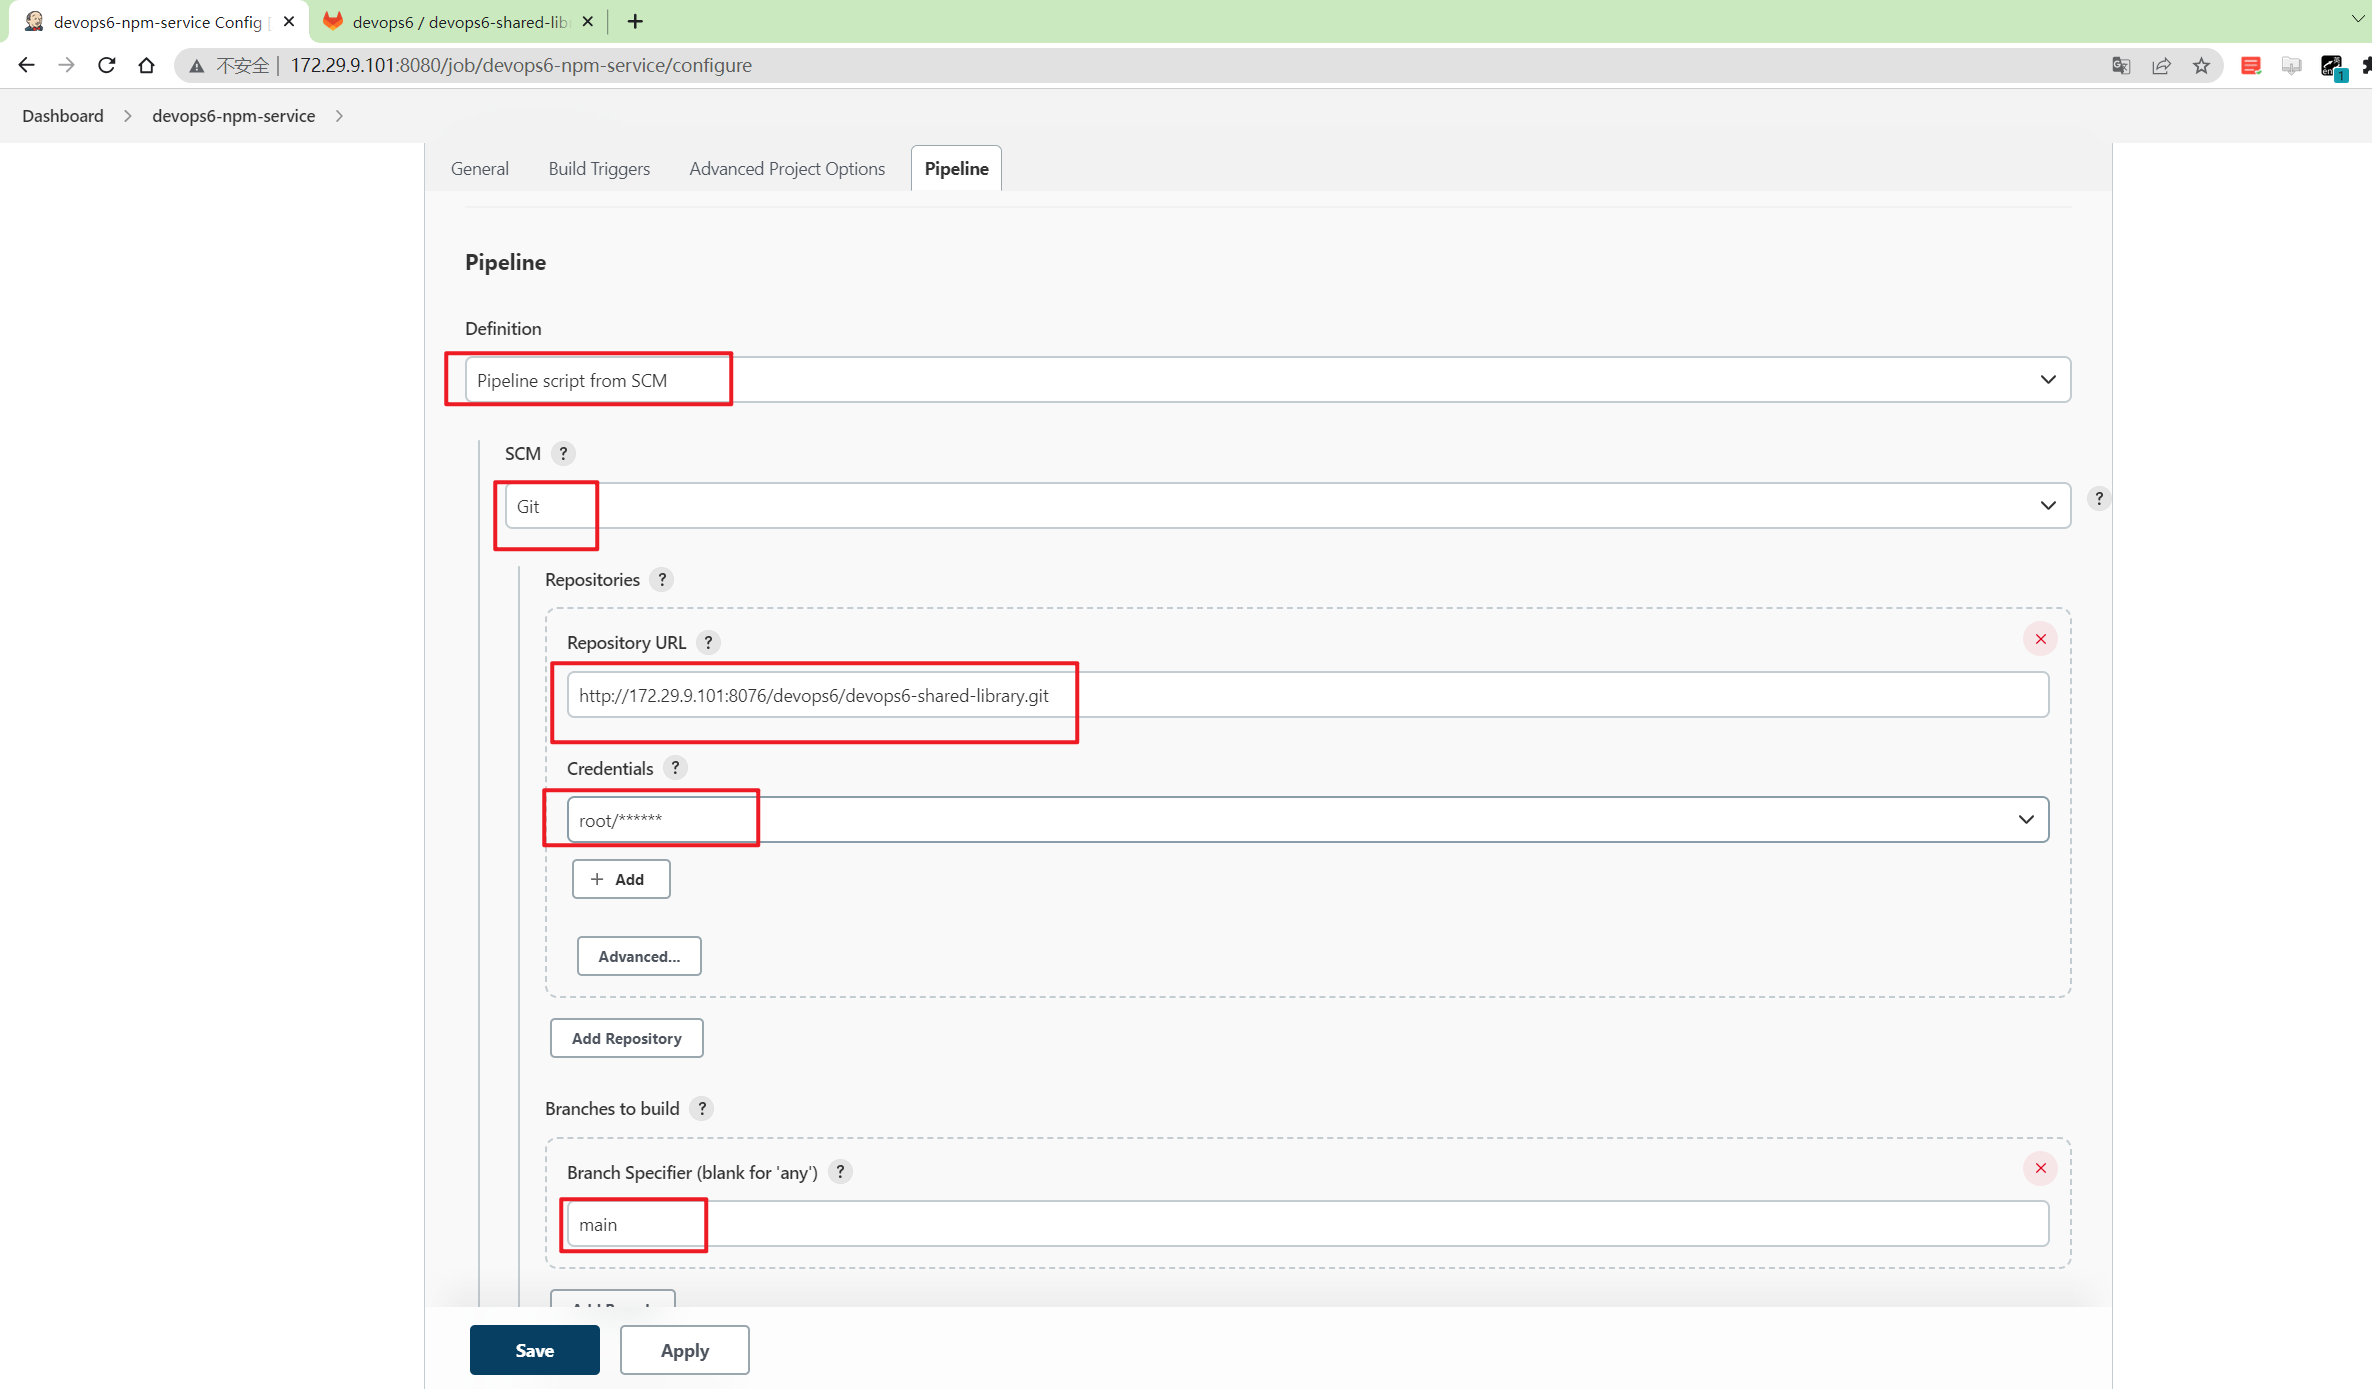Click the browser forward arrow
Viewport: 2372px width, 1389px height.
click(x=66, y=65)
